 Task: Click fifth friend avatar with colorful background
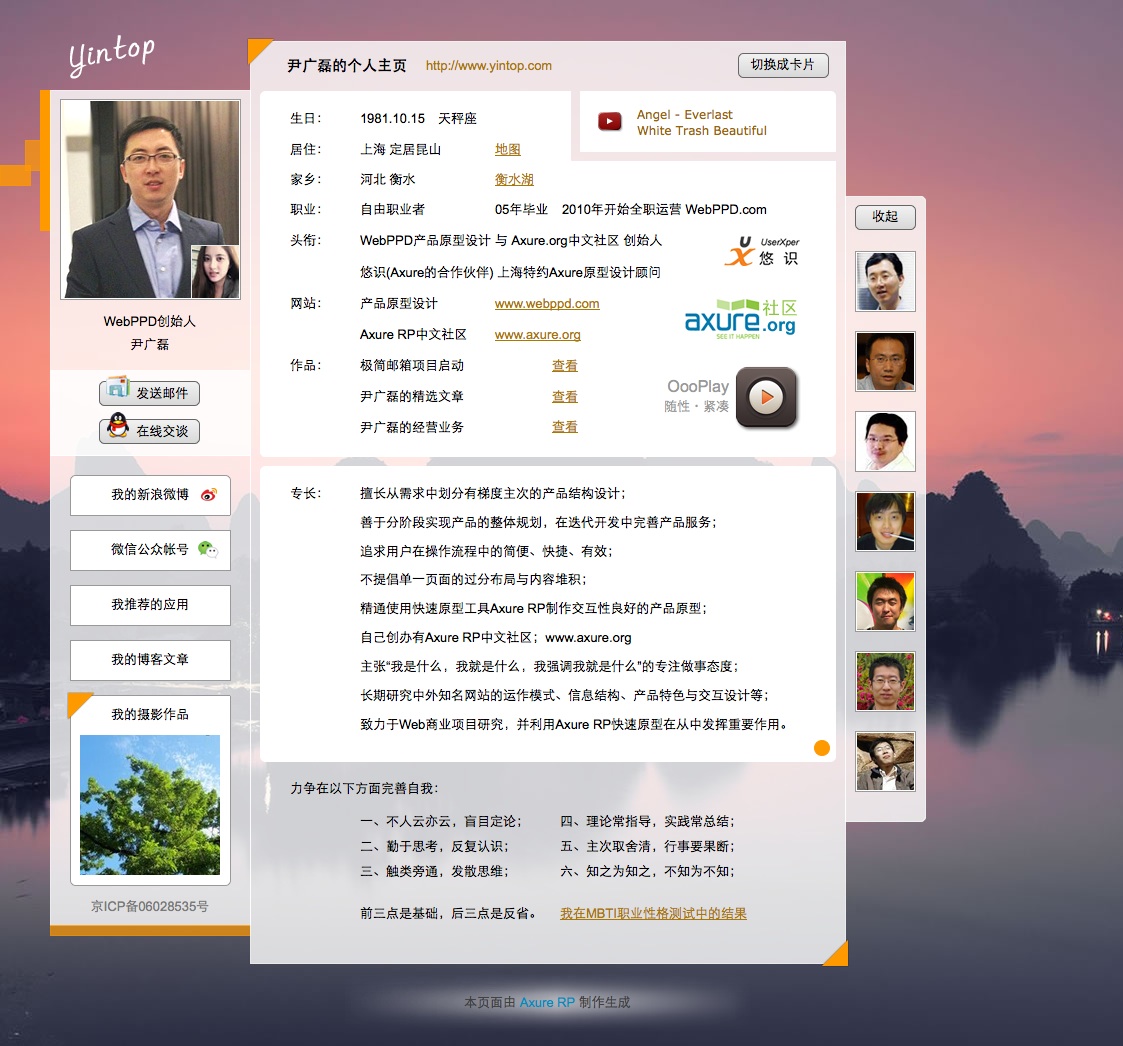(x=885, y=601)
